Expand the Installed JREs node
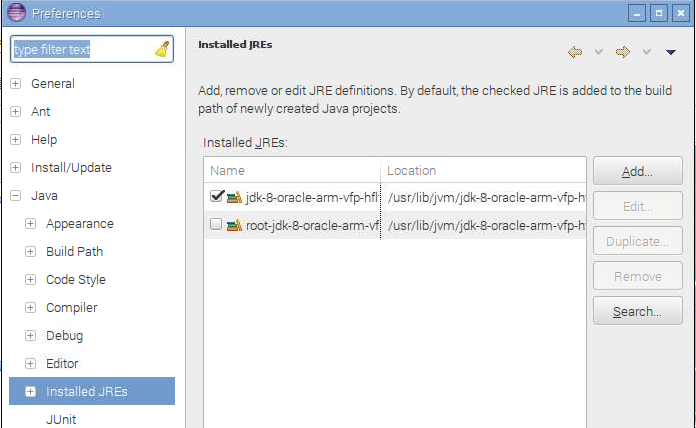 (30, 391)
